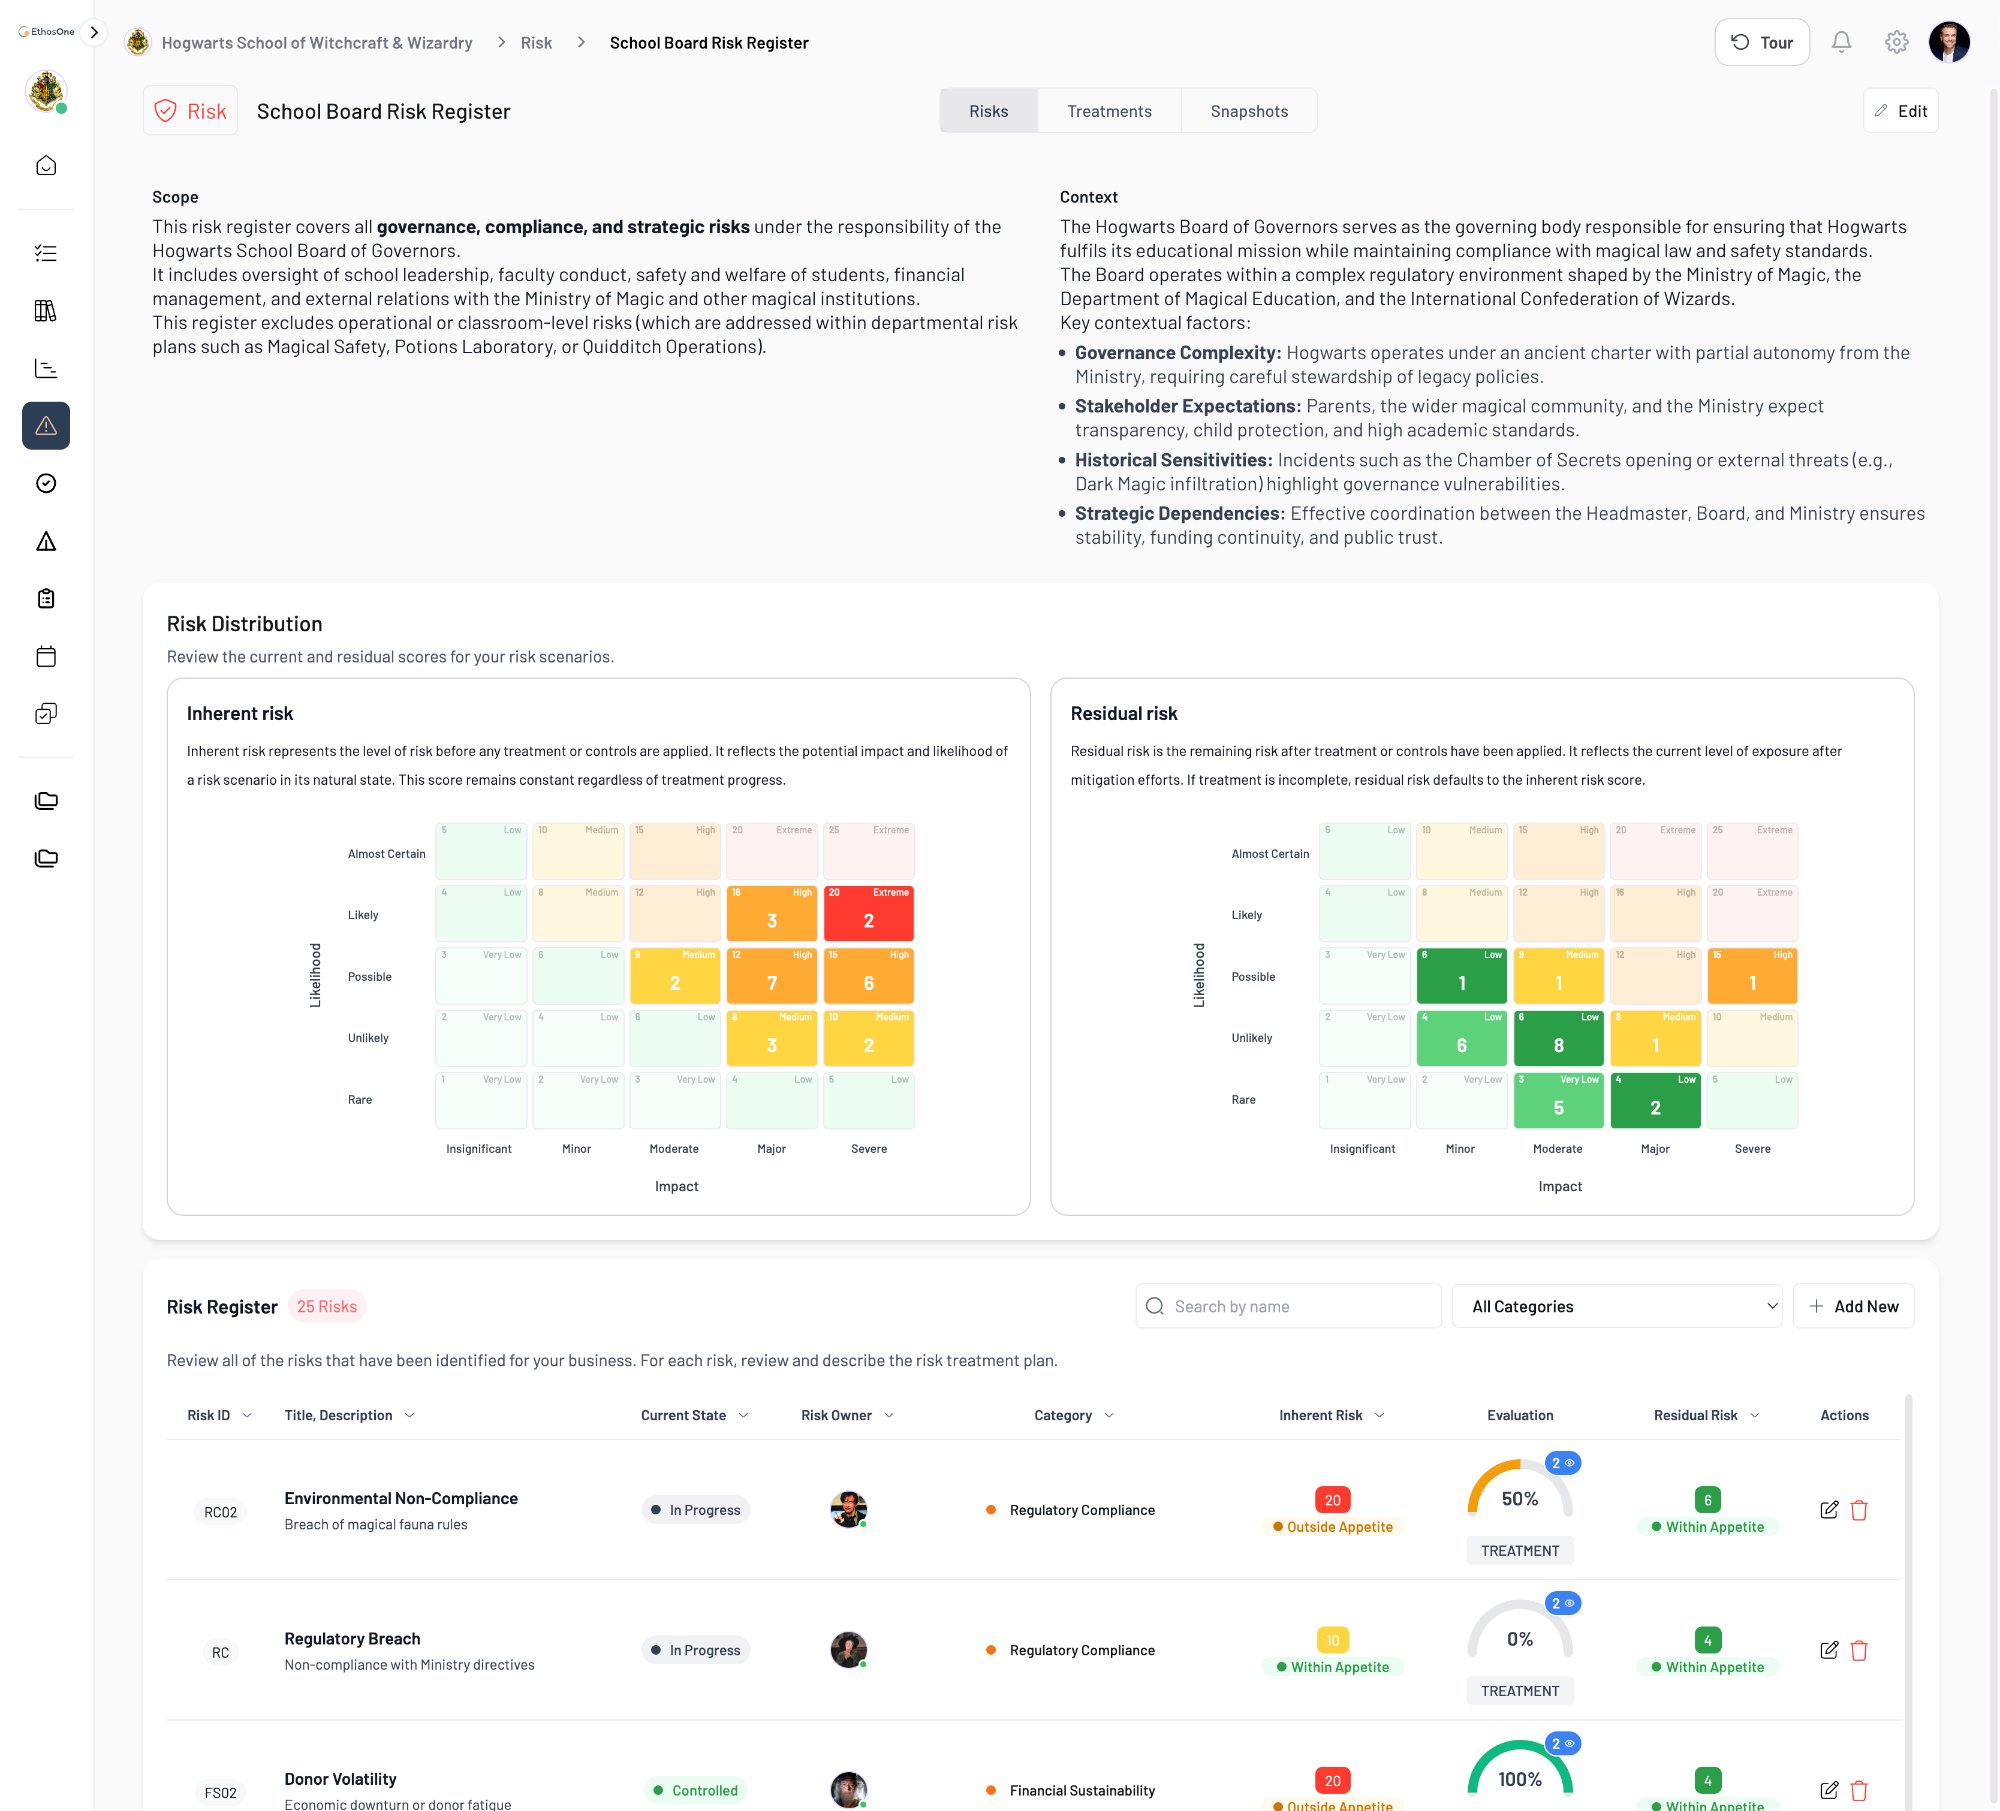Open the Snapshots tab

pyautogui.click(x=1249, y=111)
